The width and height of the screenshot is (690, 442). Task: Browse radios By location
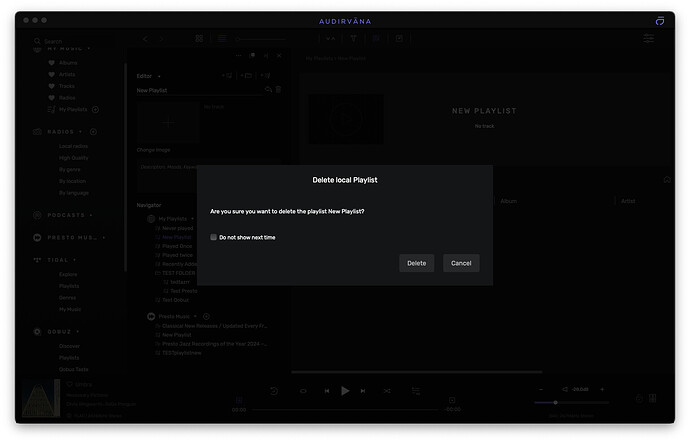point(72,181)
